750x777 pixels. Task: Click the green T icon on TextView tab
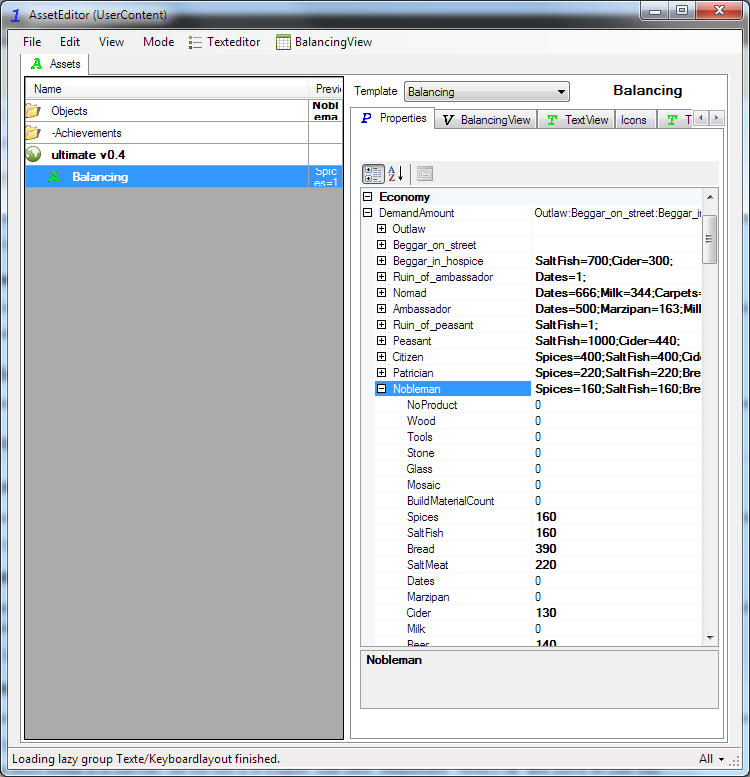click(552, 120)
